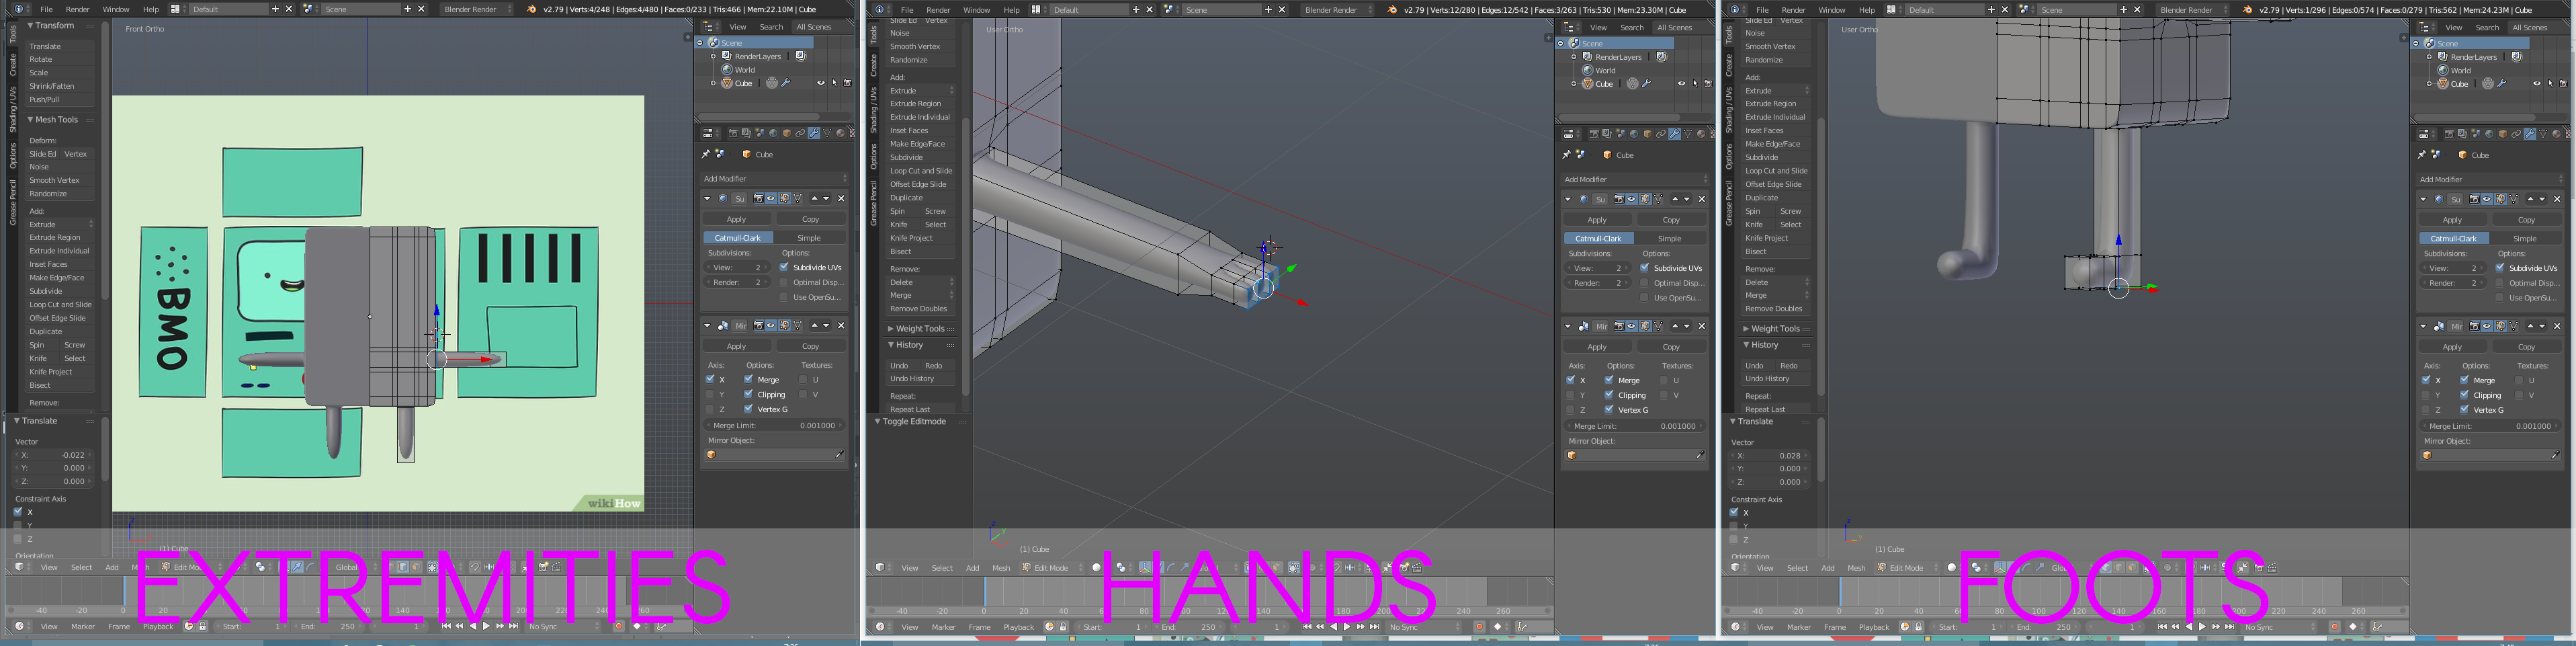Toggle Subsurf edit-mode display icon in left window

(x=785, y=198)
